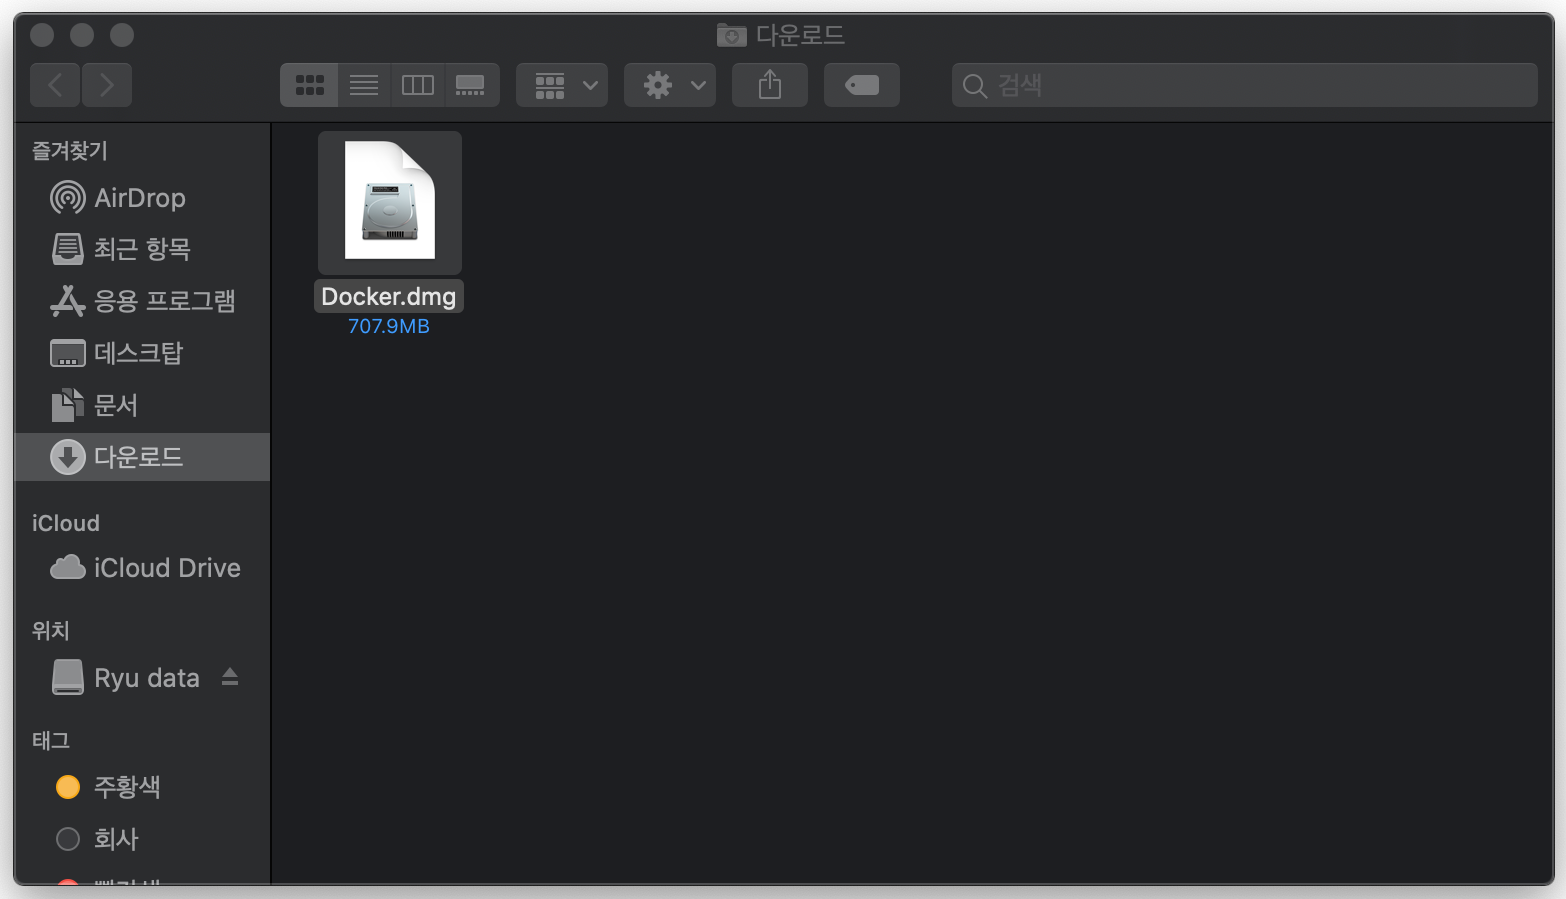Click the 태그 section header
1566x899 pixels.
click(51, 741)
